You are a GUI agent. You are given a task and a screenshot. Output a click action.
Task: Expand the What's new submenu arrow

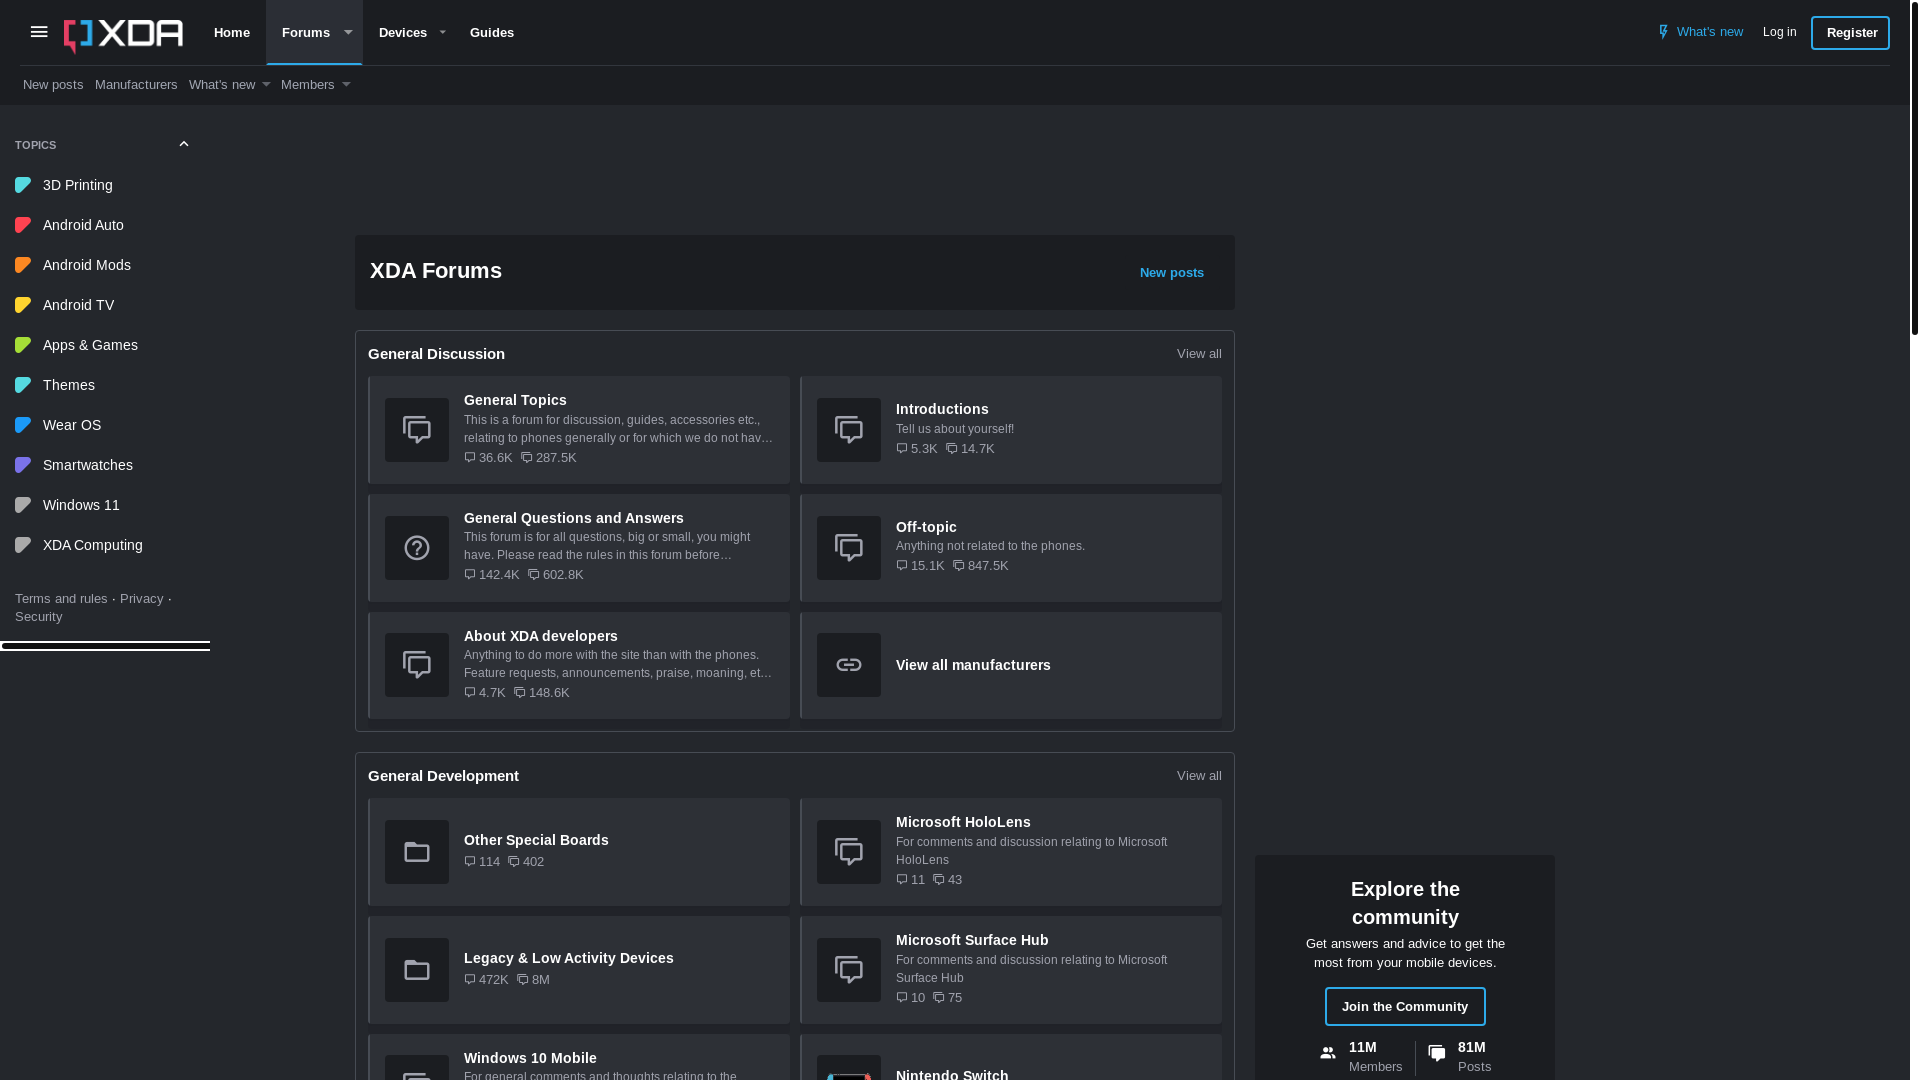(x=266, y=85)
